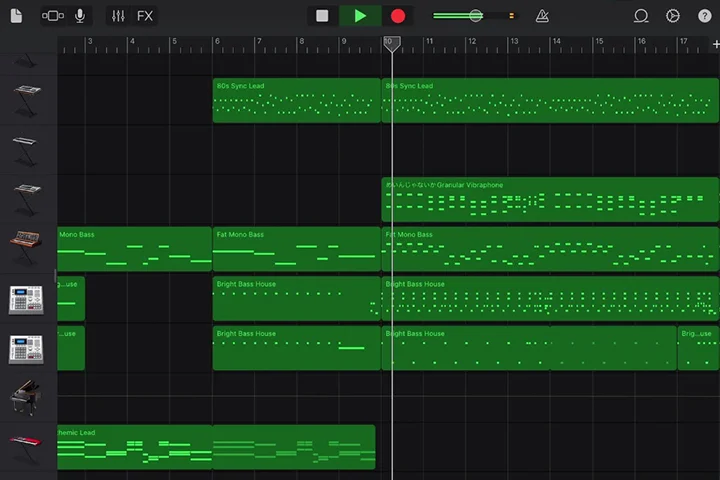Add song section with plus button
Image resolution: width=720 pixels, height=480 pixels.
pos(715,44)
